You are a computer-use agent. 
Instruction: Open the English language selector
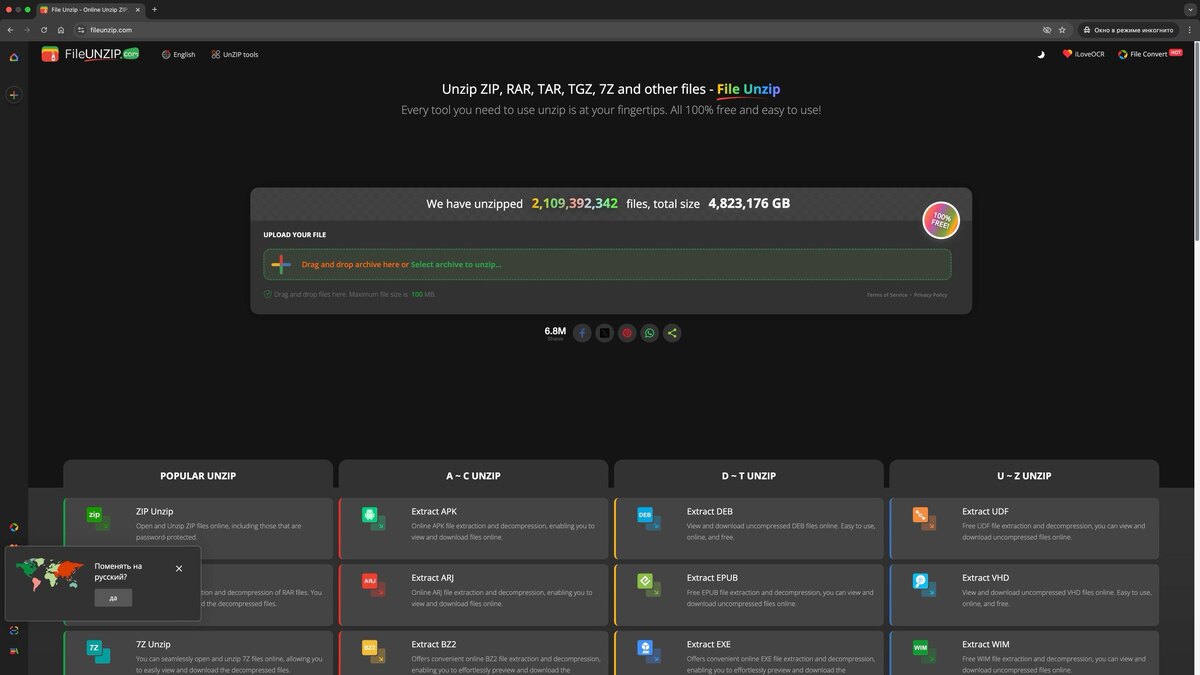pos(178,54)
